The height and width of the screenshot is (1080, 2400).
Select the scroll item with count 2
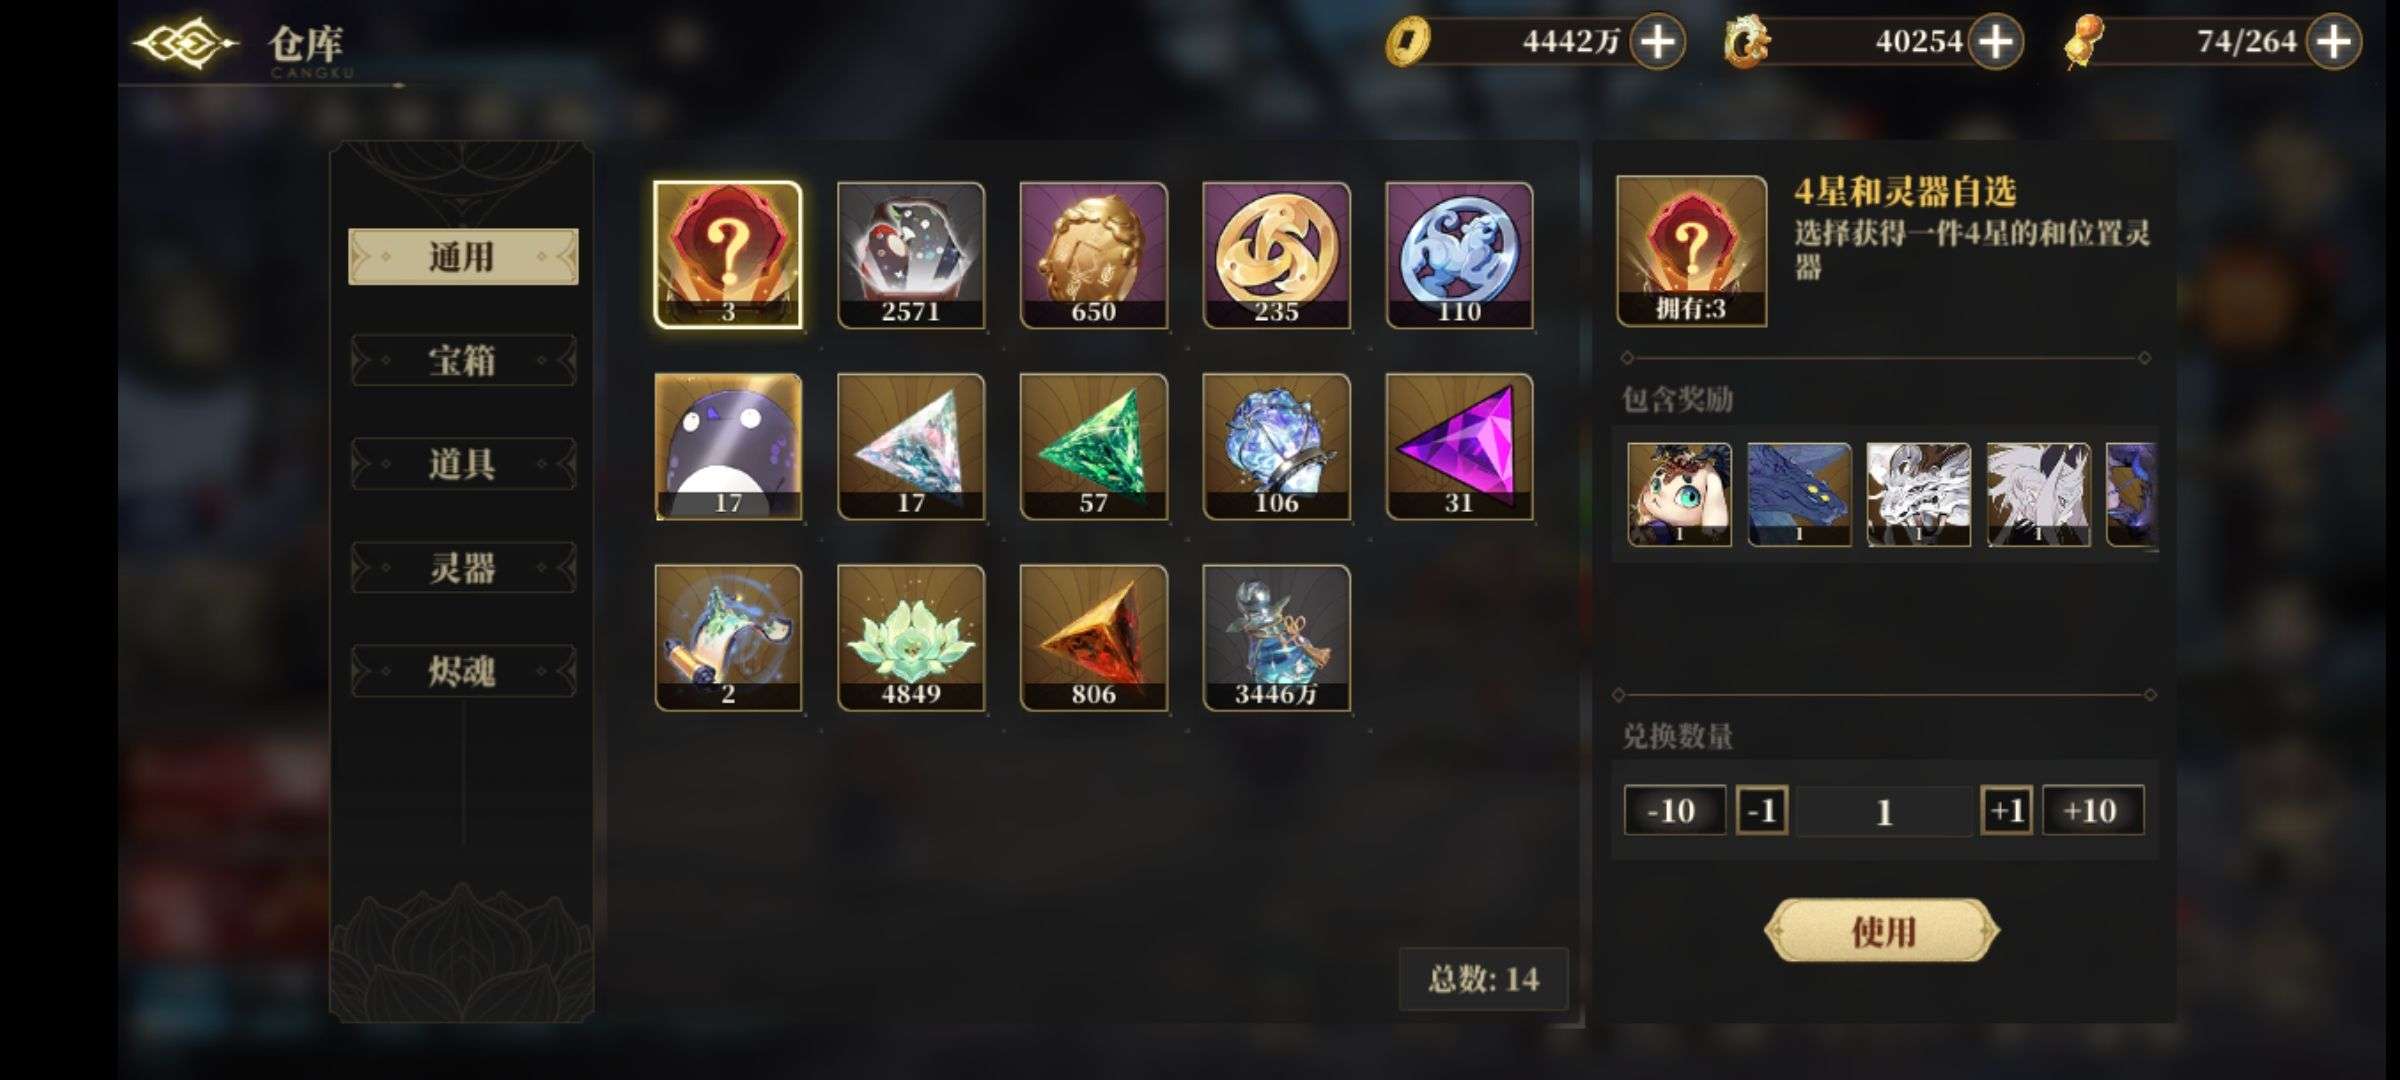coord(728,638)
